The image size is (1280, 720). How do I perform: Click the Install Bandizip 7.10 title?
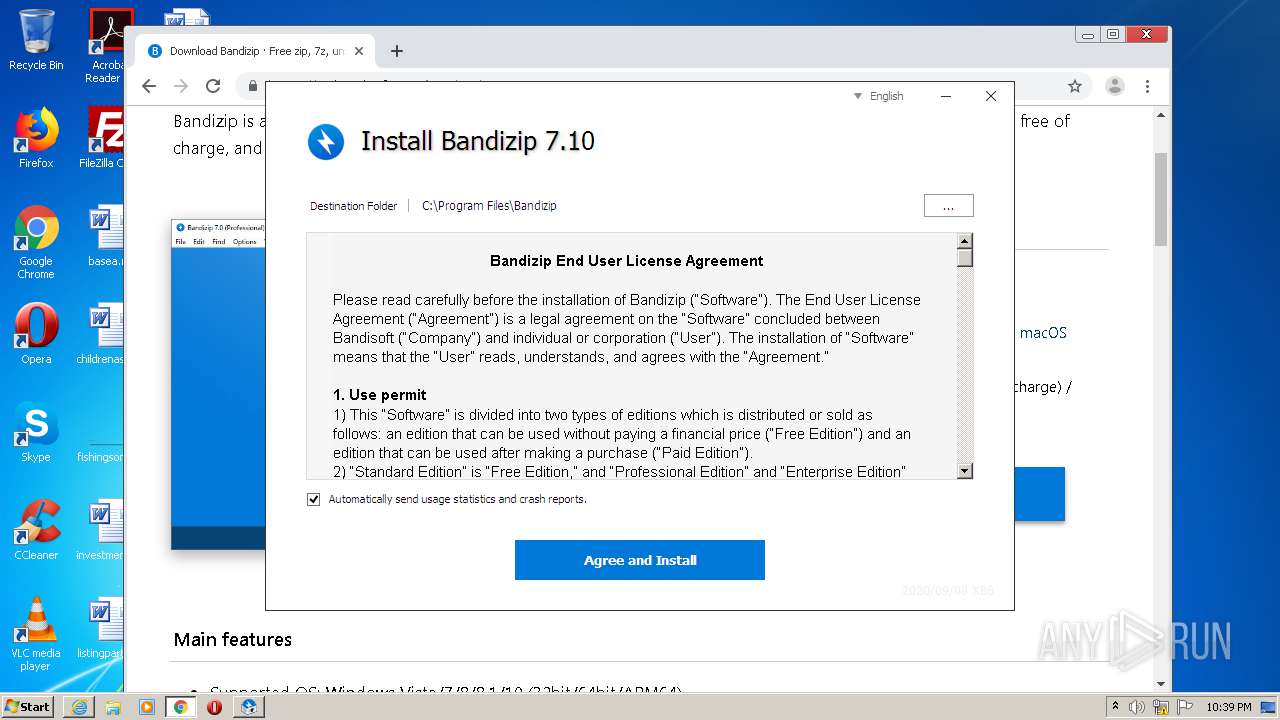coord(478,141)
